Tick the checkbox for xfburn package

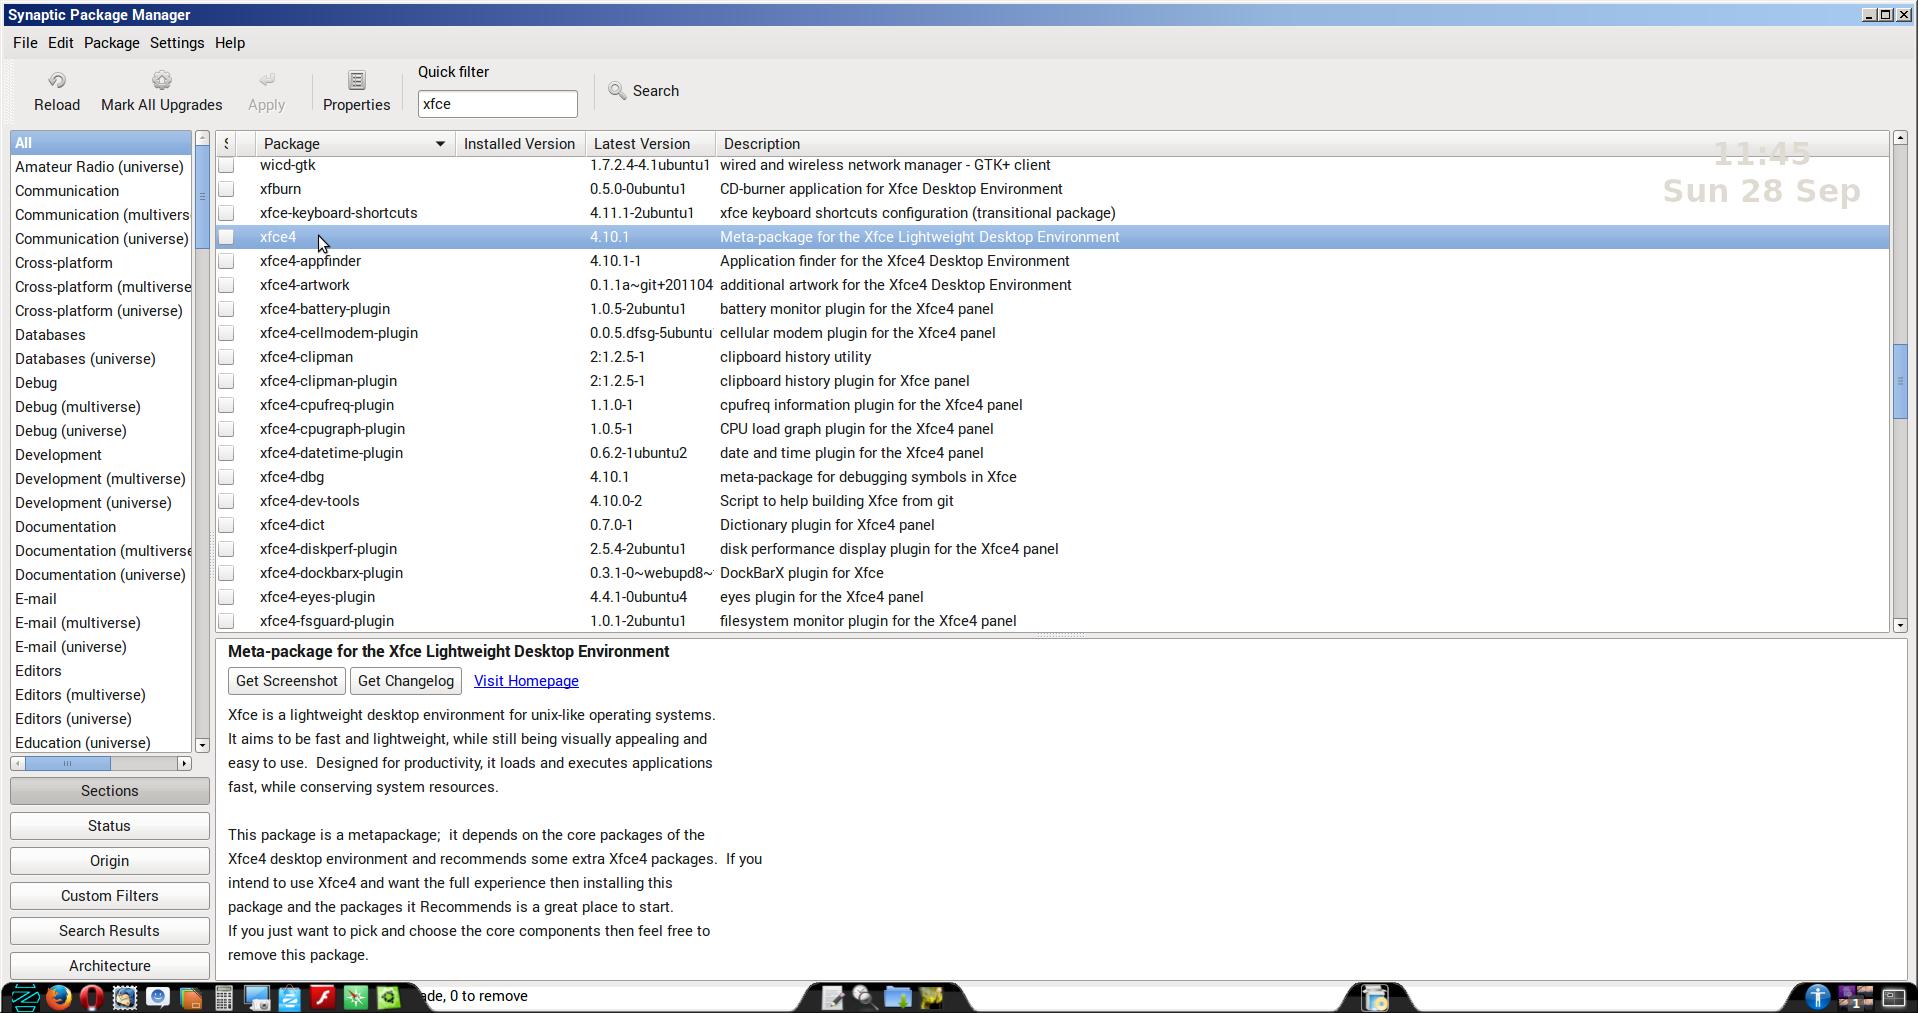[226, 189]
